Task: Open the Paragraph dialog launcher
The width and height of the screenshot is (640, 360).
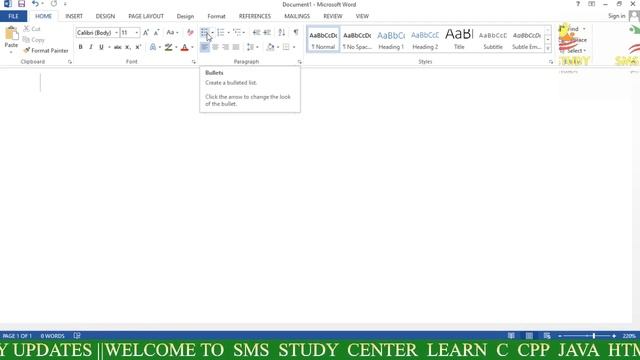Action: point(300,62)
